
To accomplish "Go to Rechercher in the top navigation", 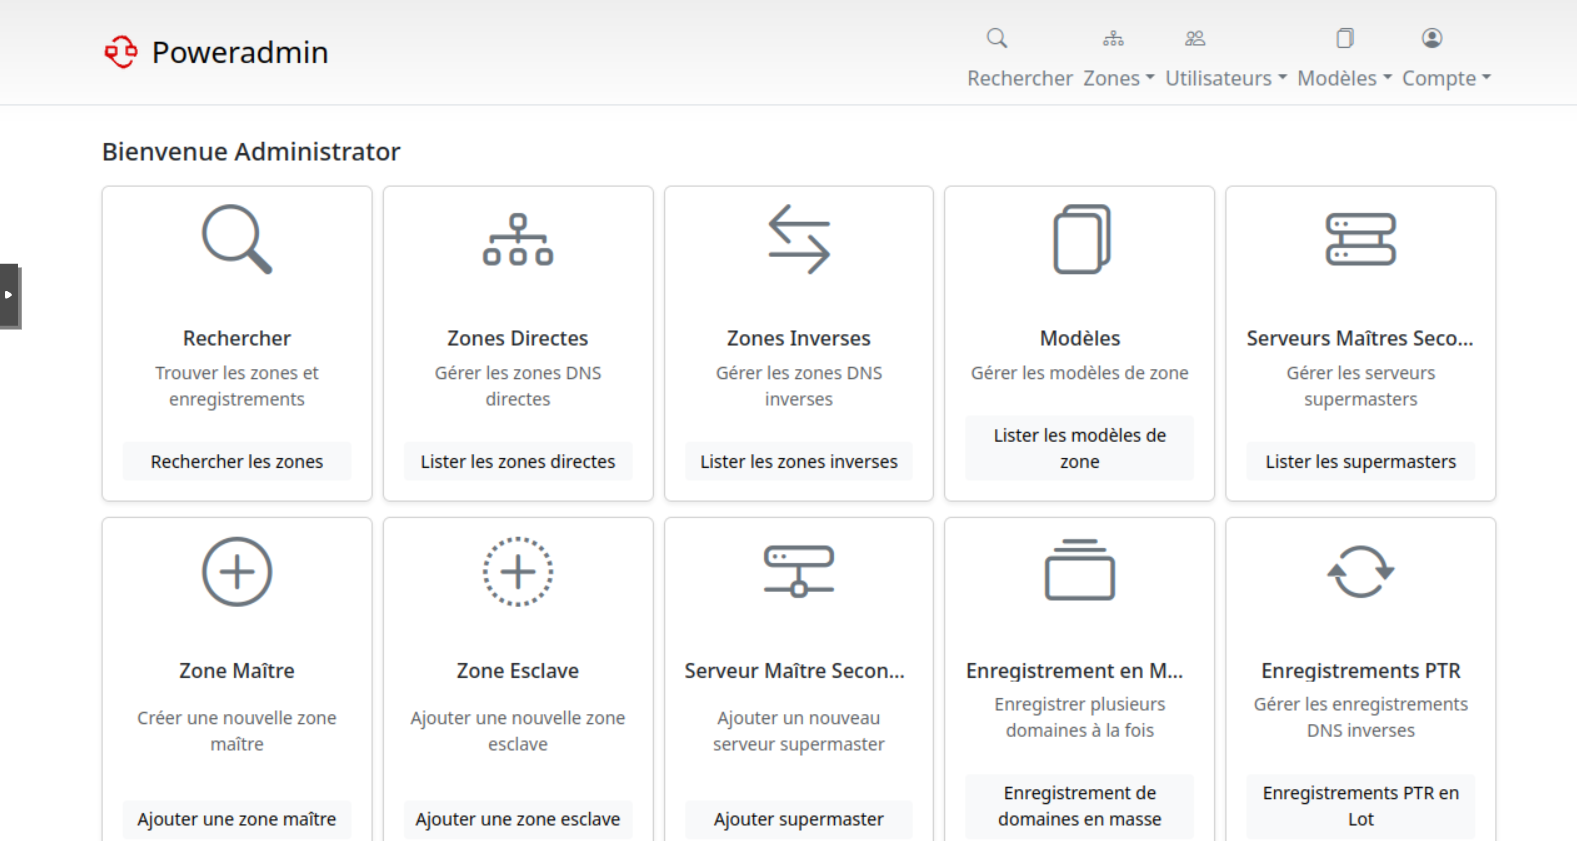I will point(1019,78).
